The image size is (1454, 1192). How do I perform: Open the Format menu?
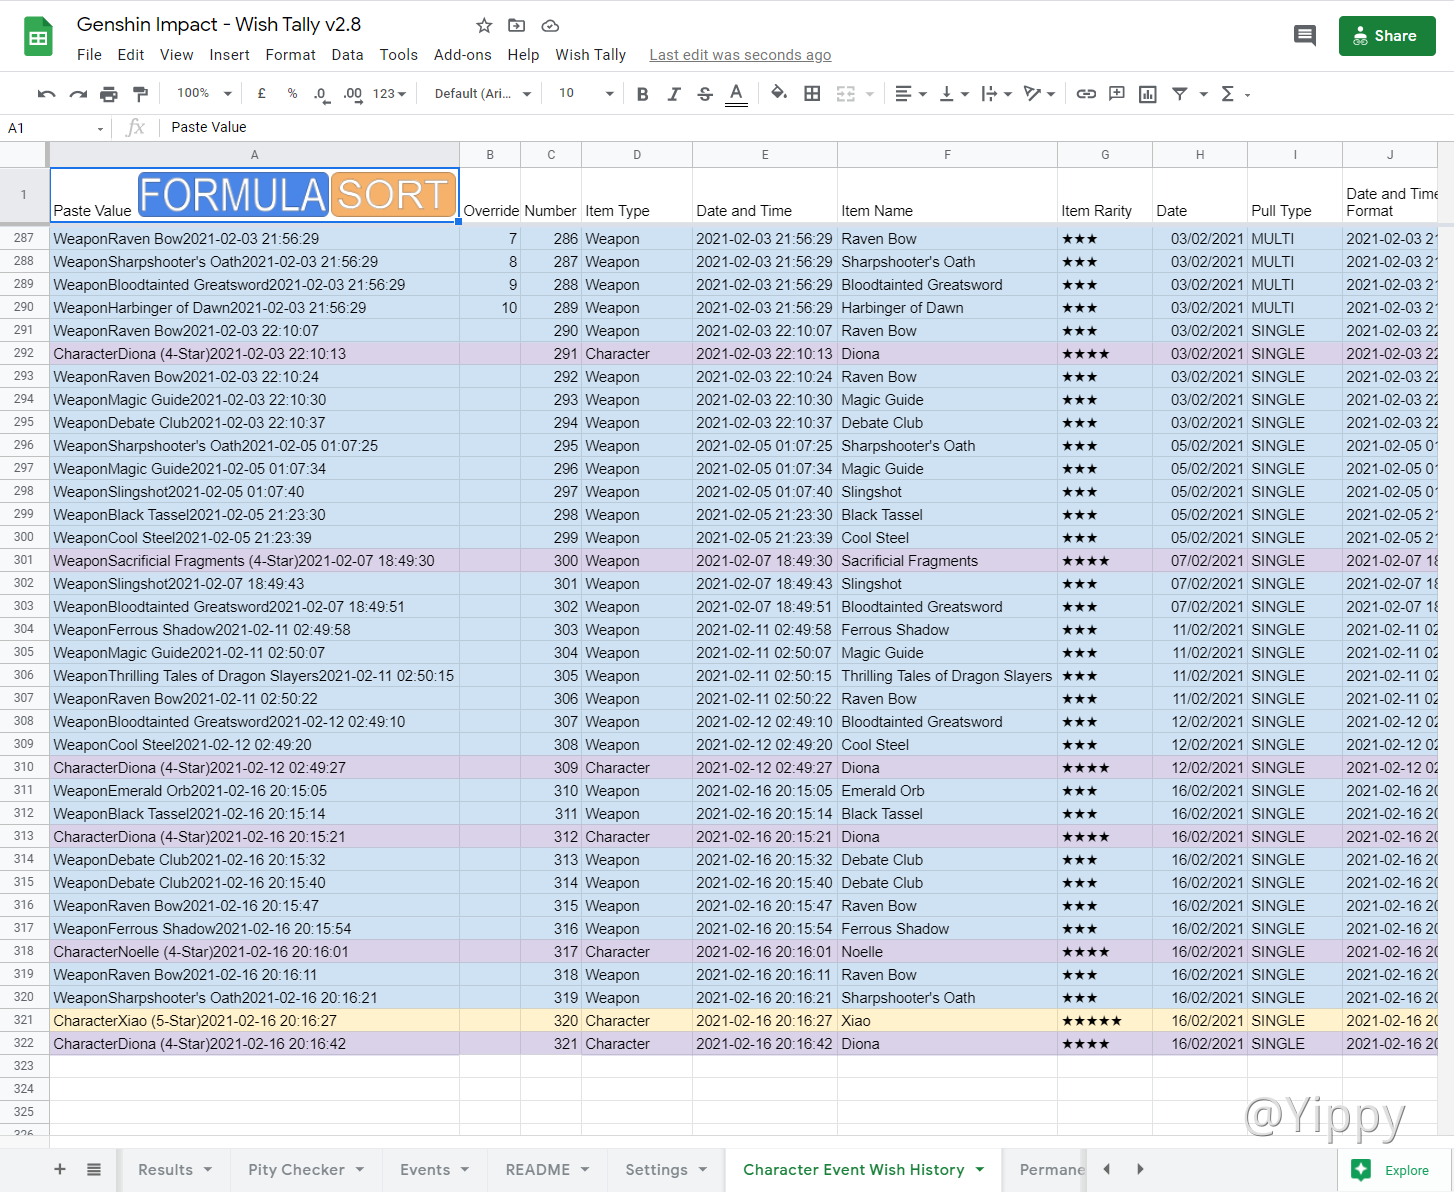pos(291,55)
